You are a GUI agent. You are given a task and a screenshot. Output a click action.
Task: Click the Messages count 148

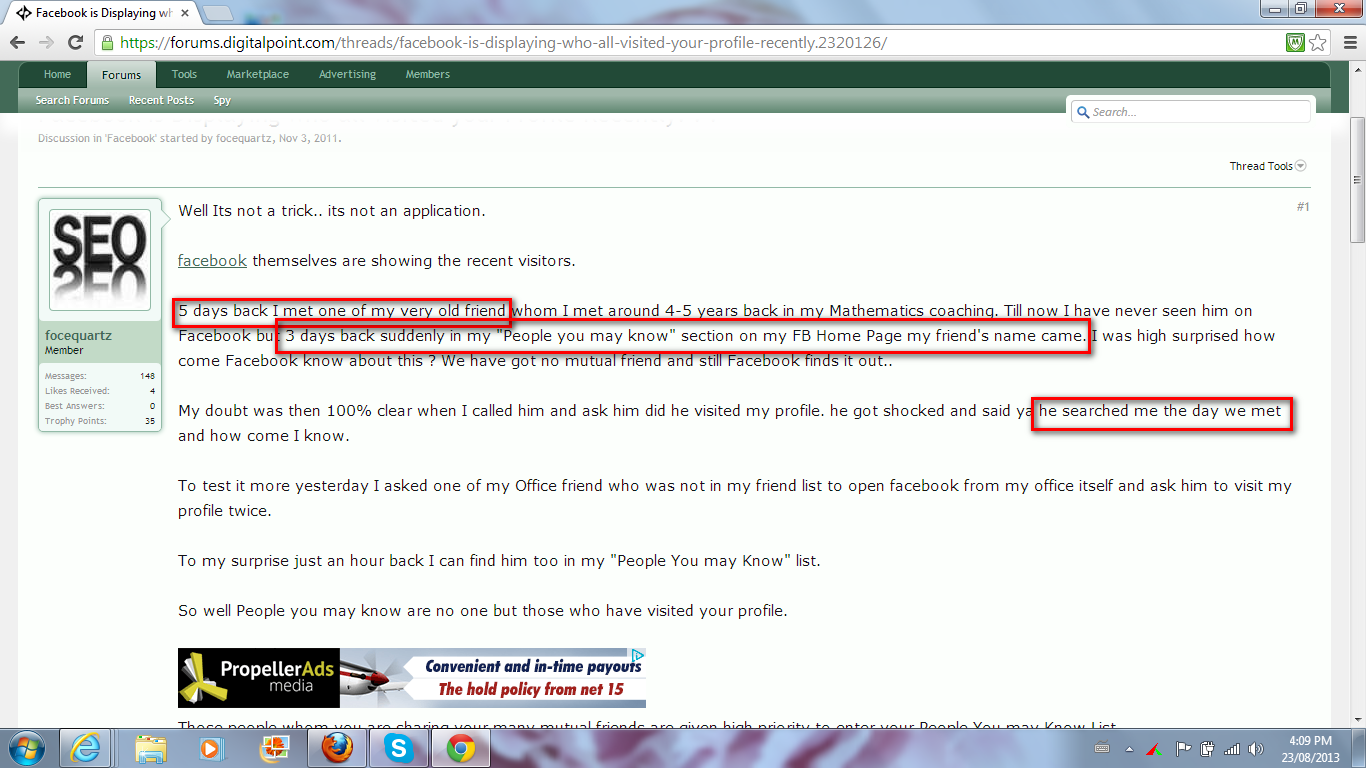(x=147, y=376)
